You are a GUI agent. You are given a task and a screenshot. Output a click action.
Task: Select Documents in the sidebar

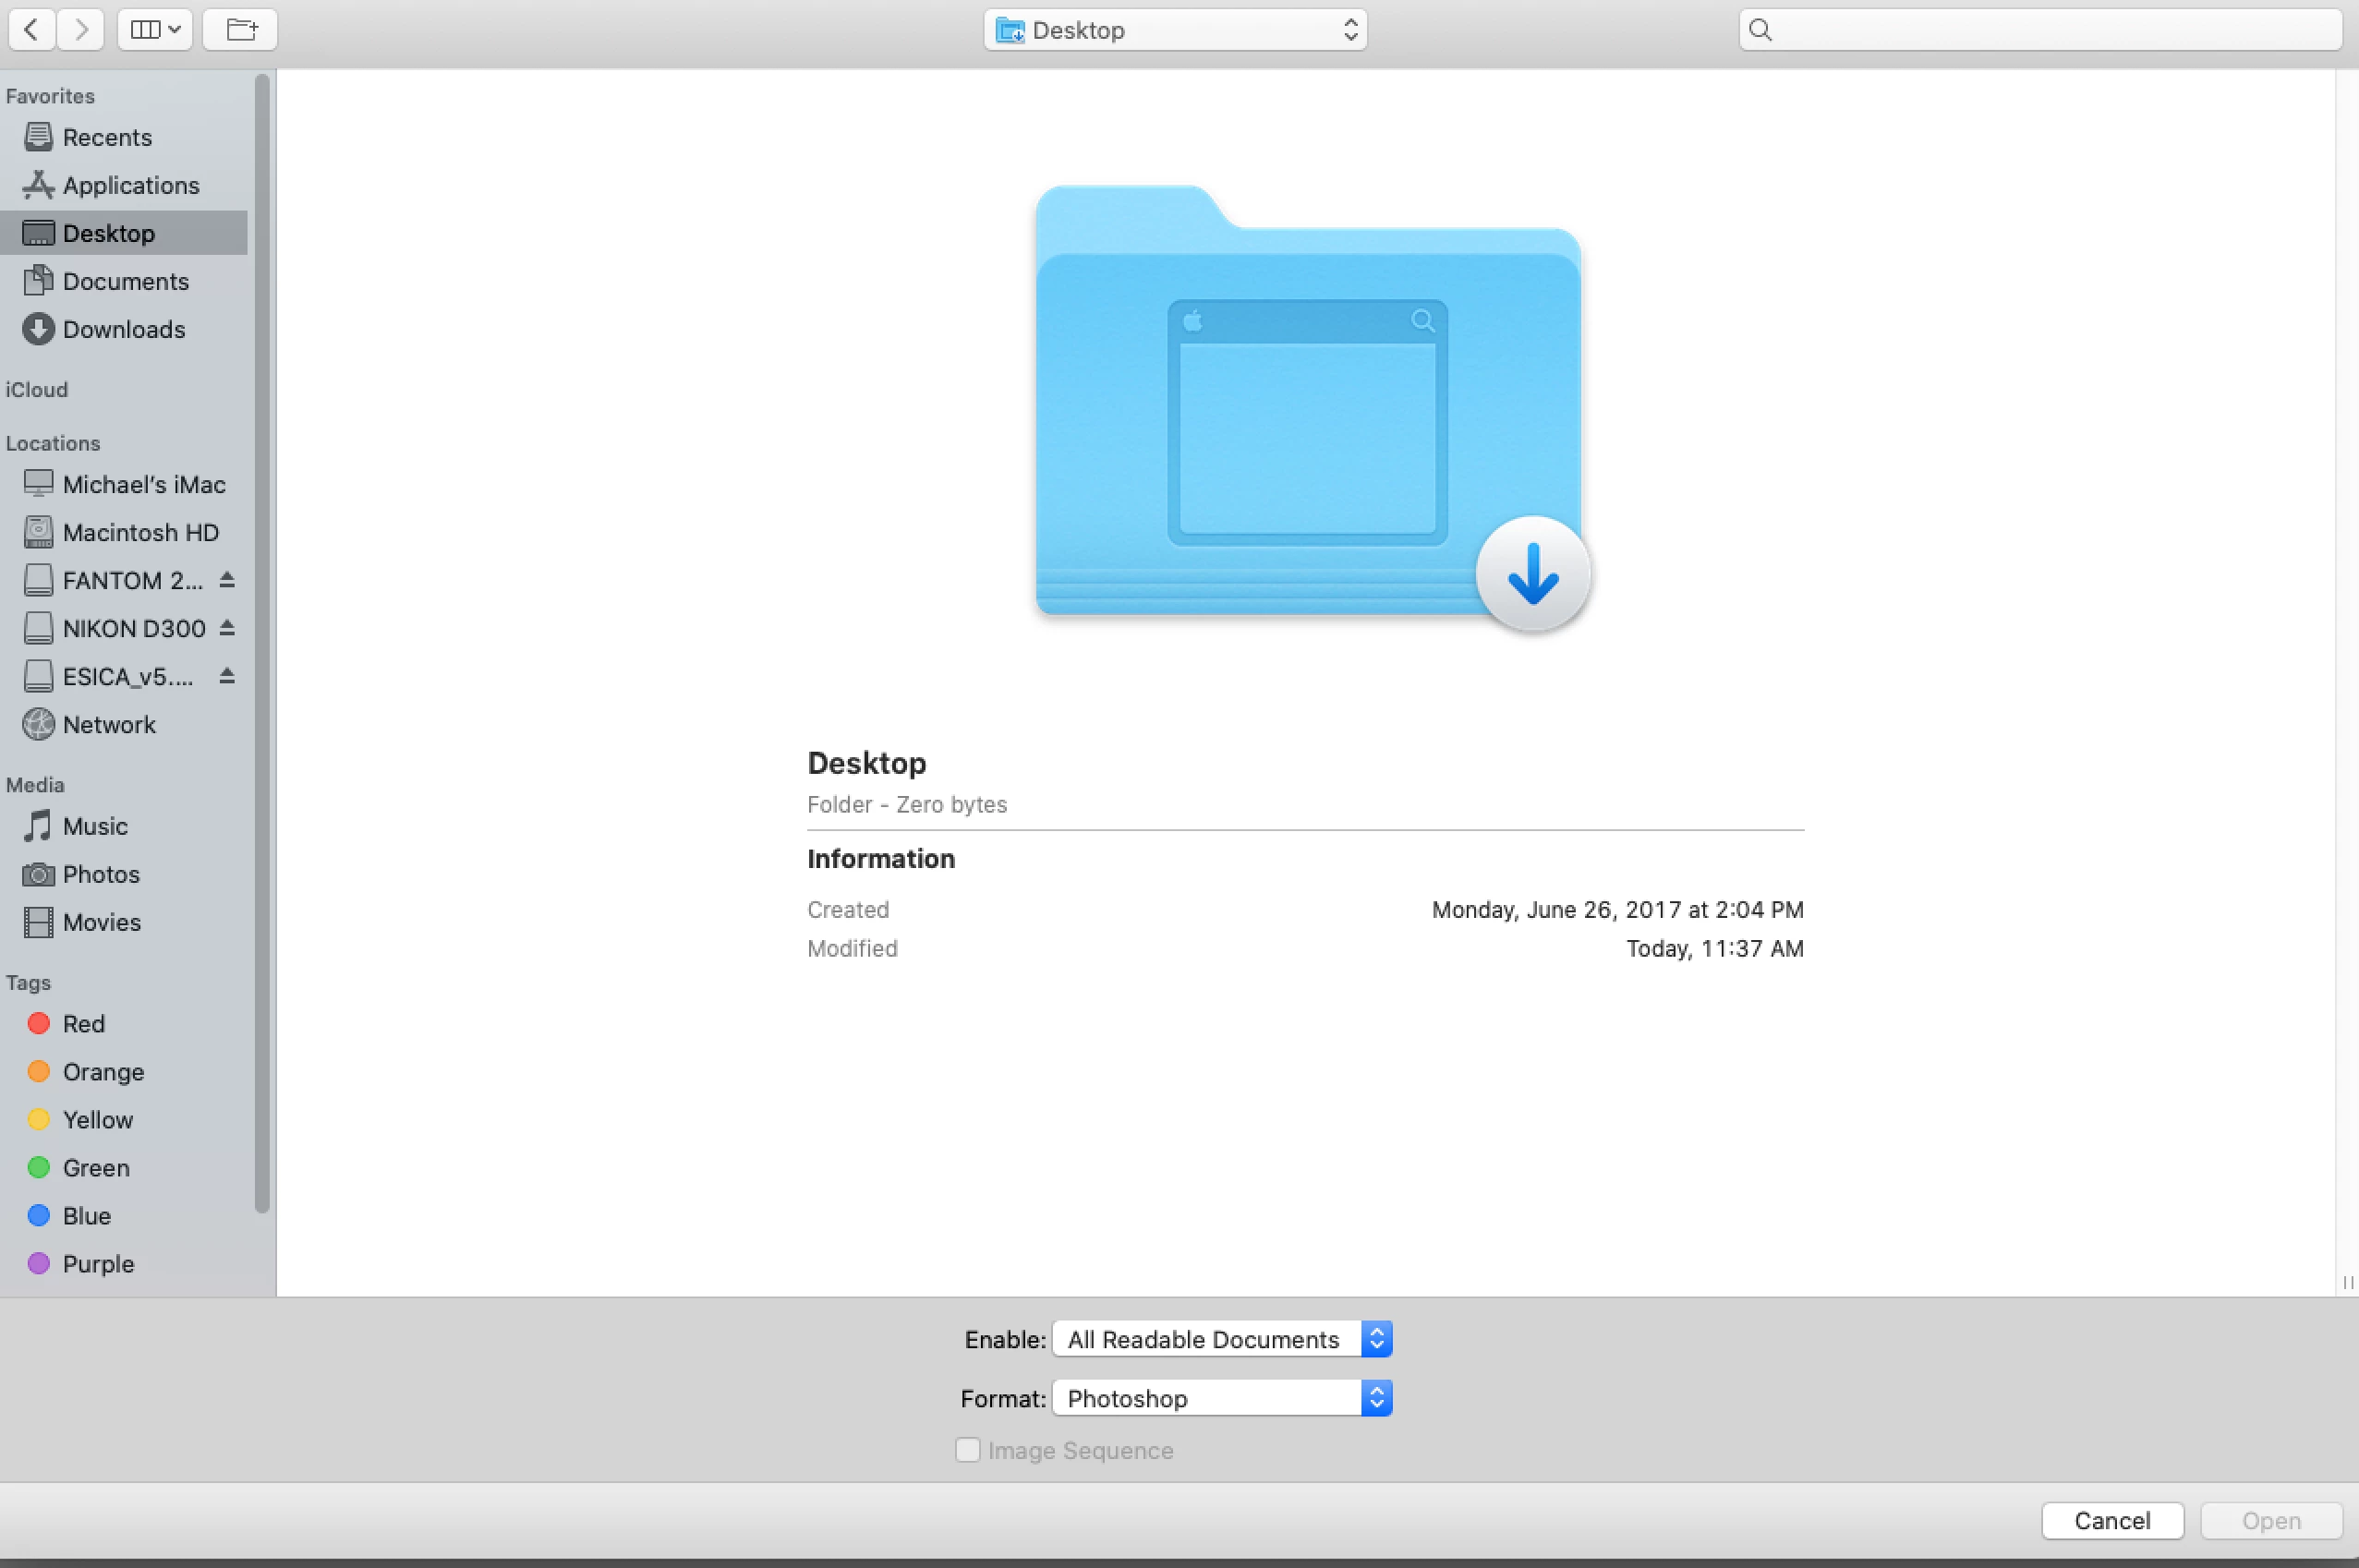[x=125, y=281]
